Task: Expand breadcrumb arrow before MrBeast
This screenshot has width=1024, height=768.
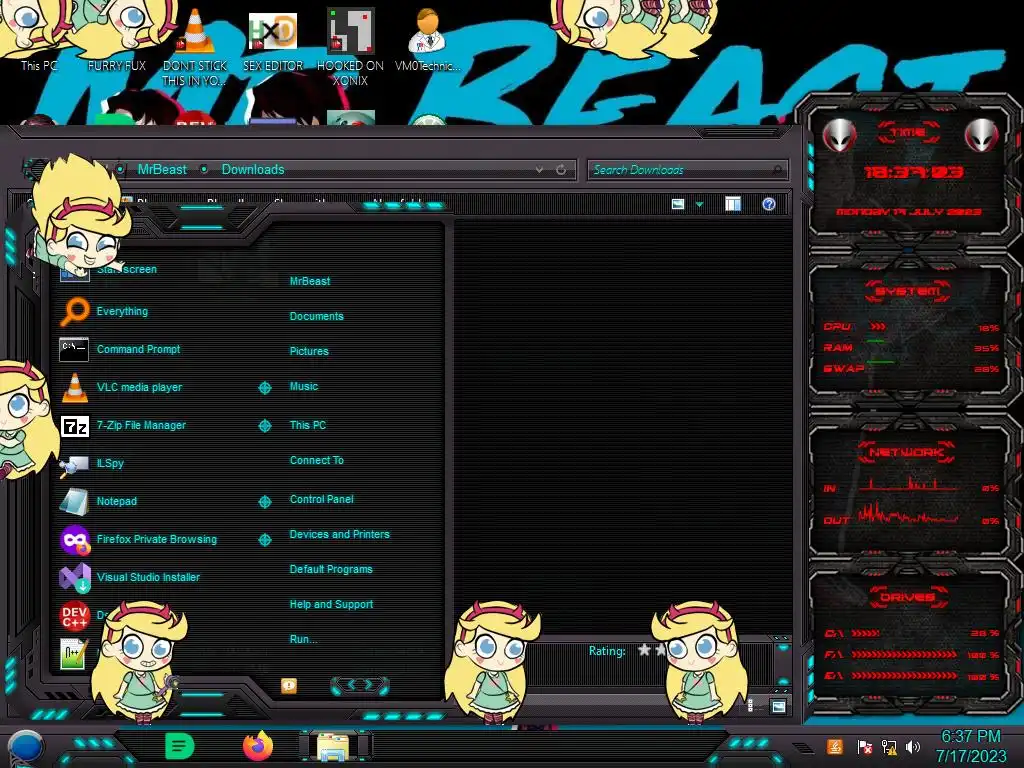Action: pos(120,170)
